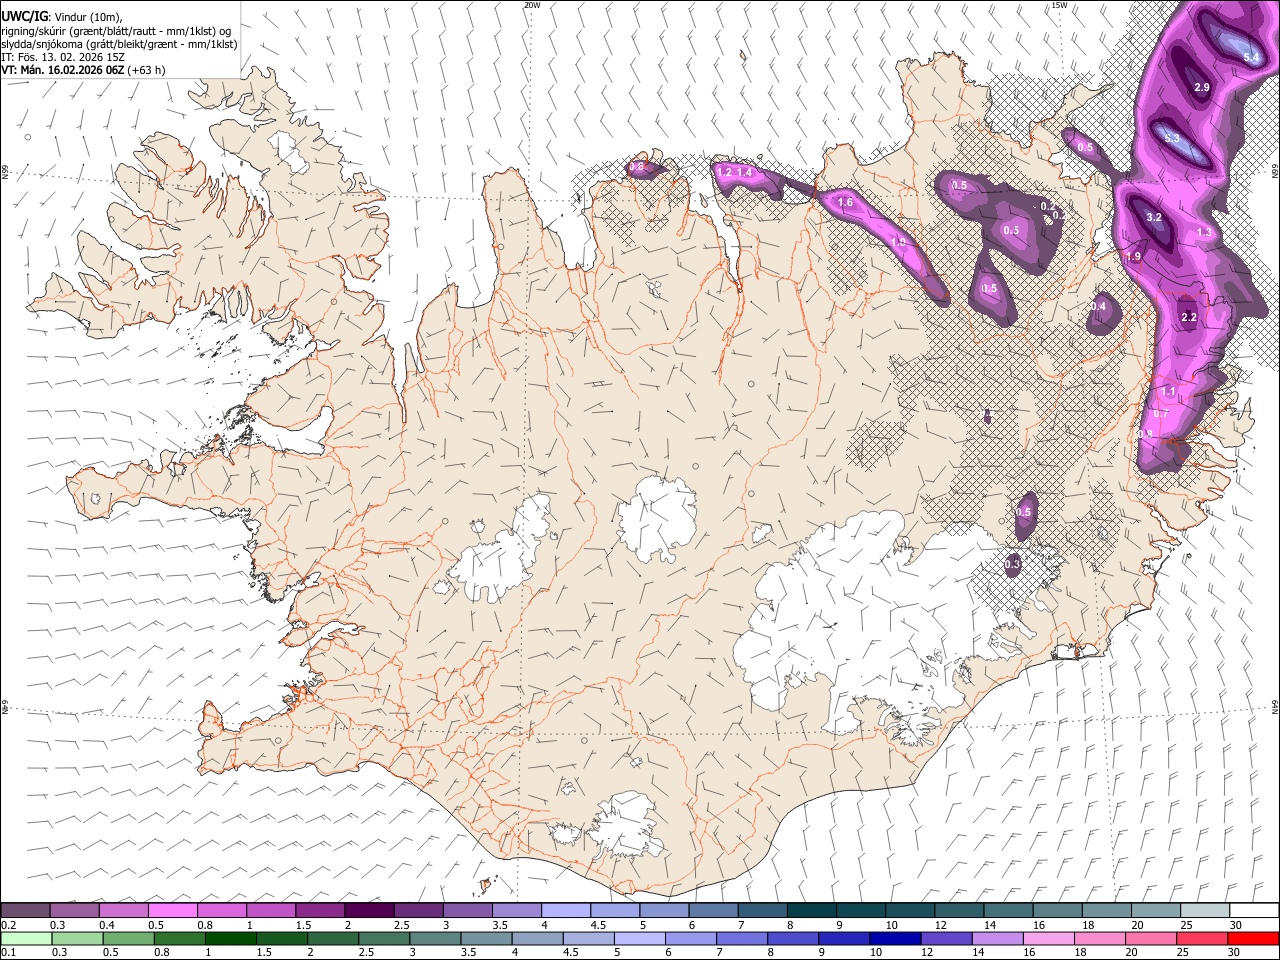
Task: Select the 5.3 precipitation value on the map
Action: coord(1172,138)
